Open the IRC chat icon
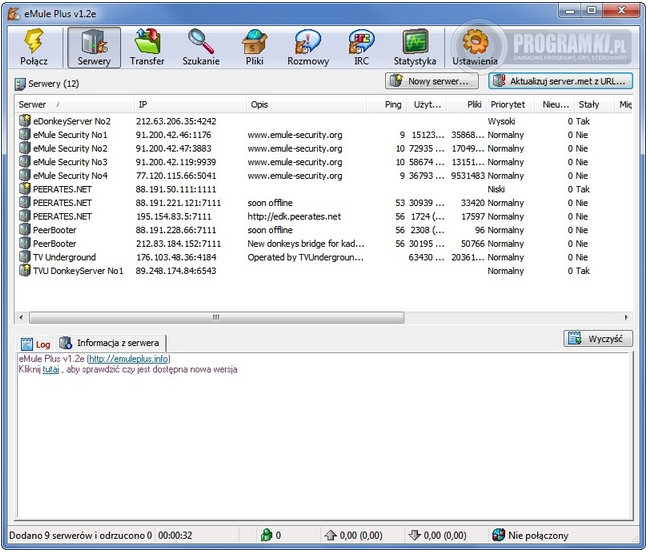Screen dimensions: 649x553 point(361,41)
